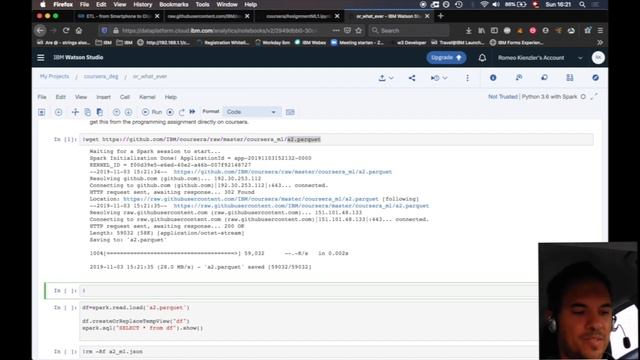
Task: Open the coursera_deg breadcrumb link
Action: tap(101, 76)
